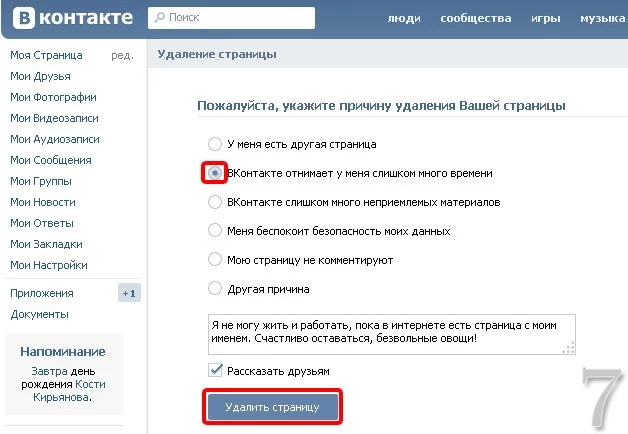Click into the deletion reason text area
628x434 pixels.
click(x=392, y=335)
